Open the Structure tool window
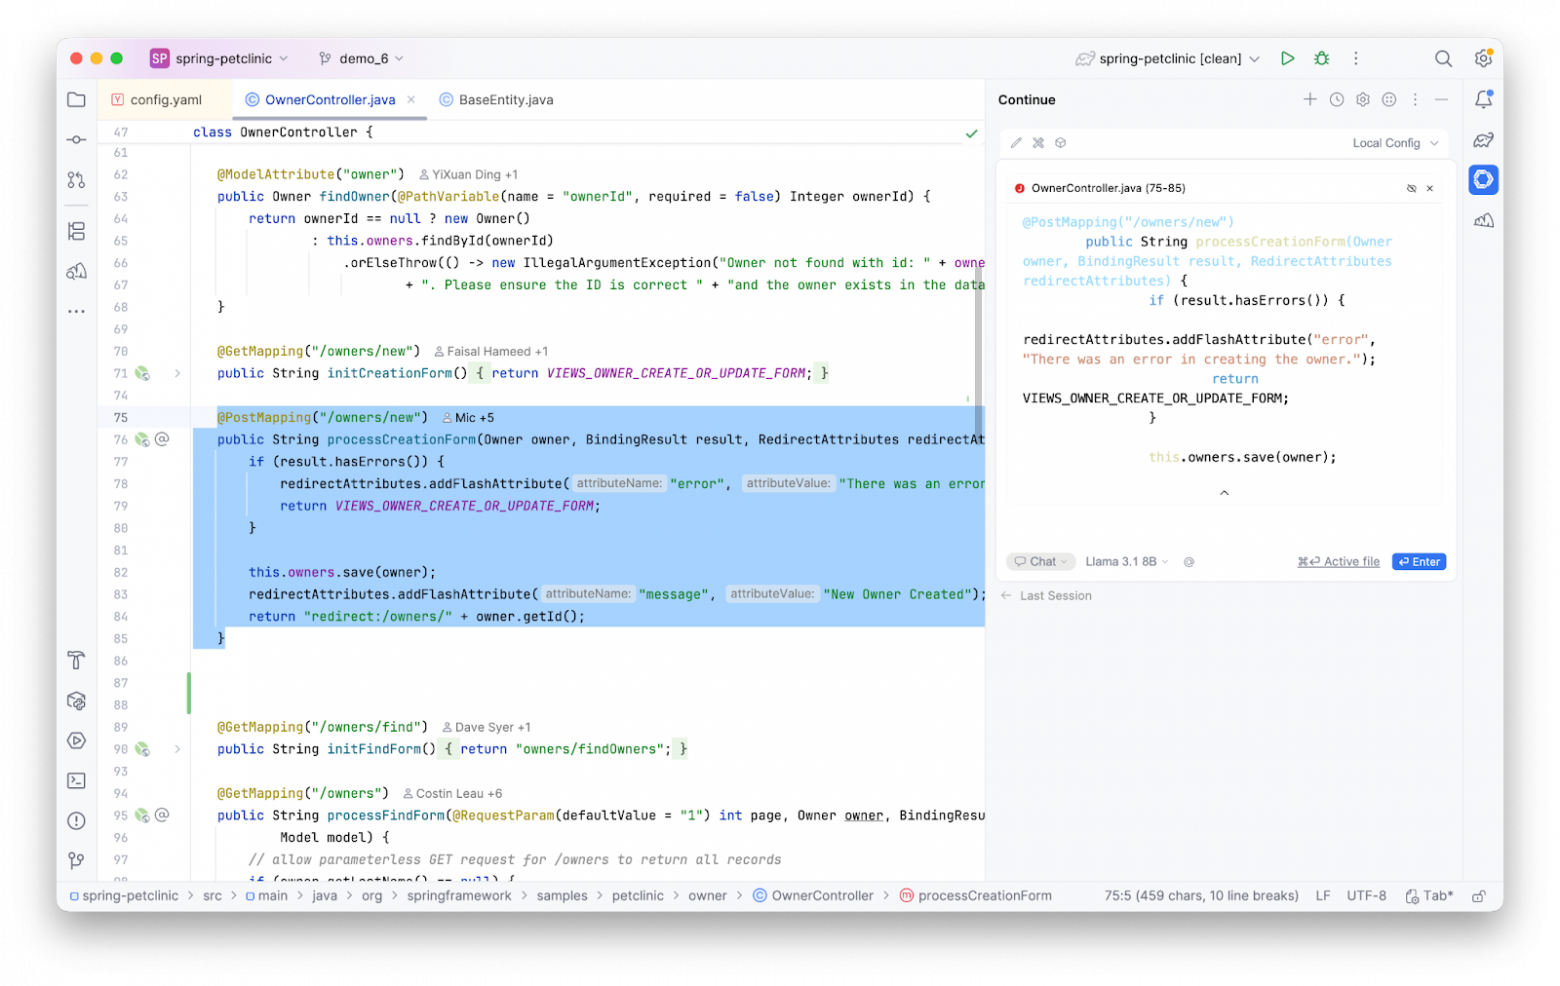Viewport: 1560px width, 986px height. [x=76, y=230]
